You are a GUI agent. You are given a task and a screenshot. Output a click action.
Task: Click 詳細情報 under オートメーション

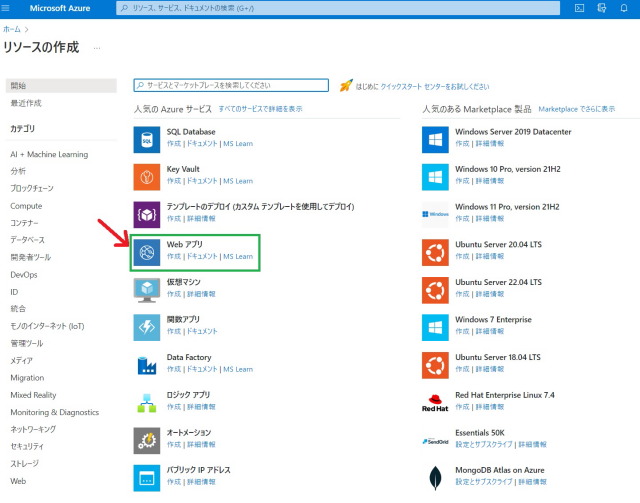pos(201,444)
